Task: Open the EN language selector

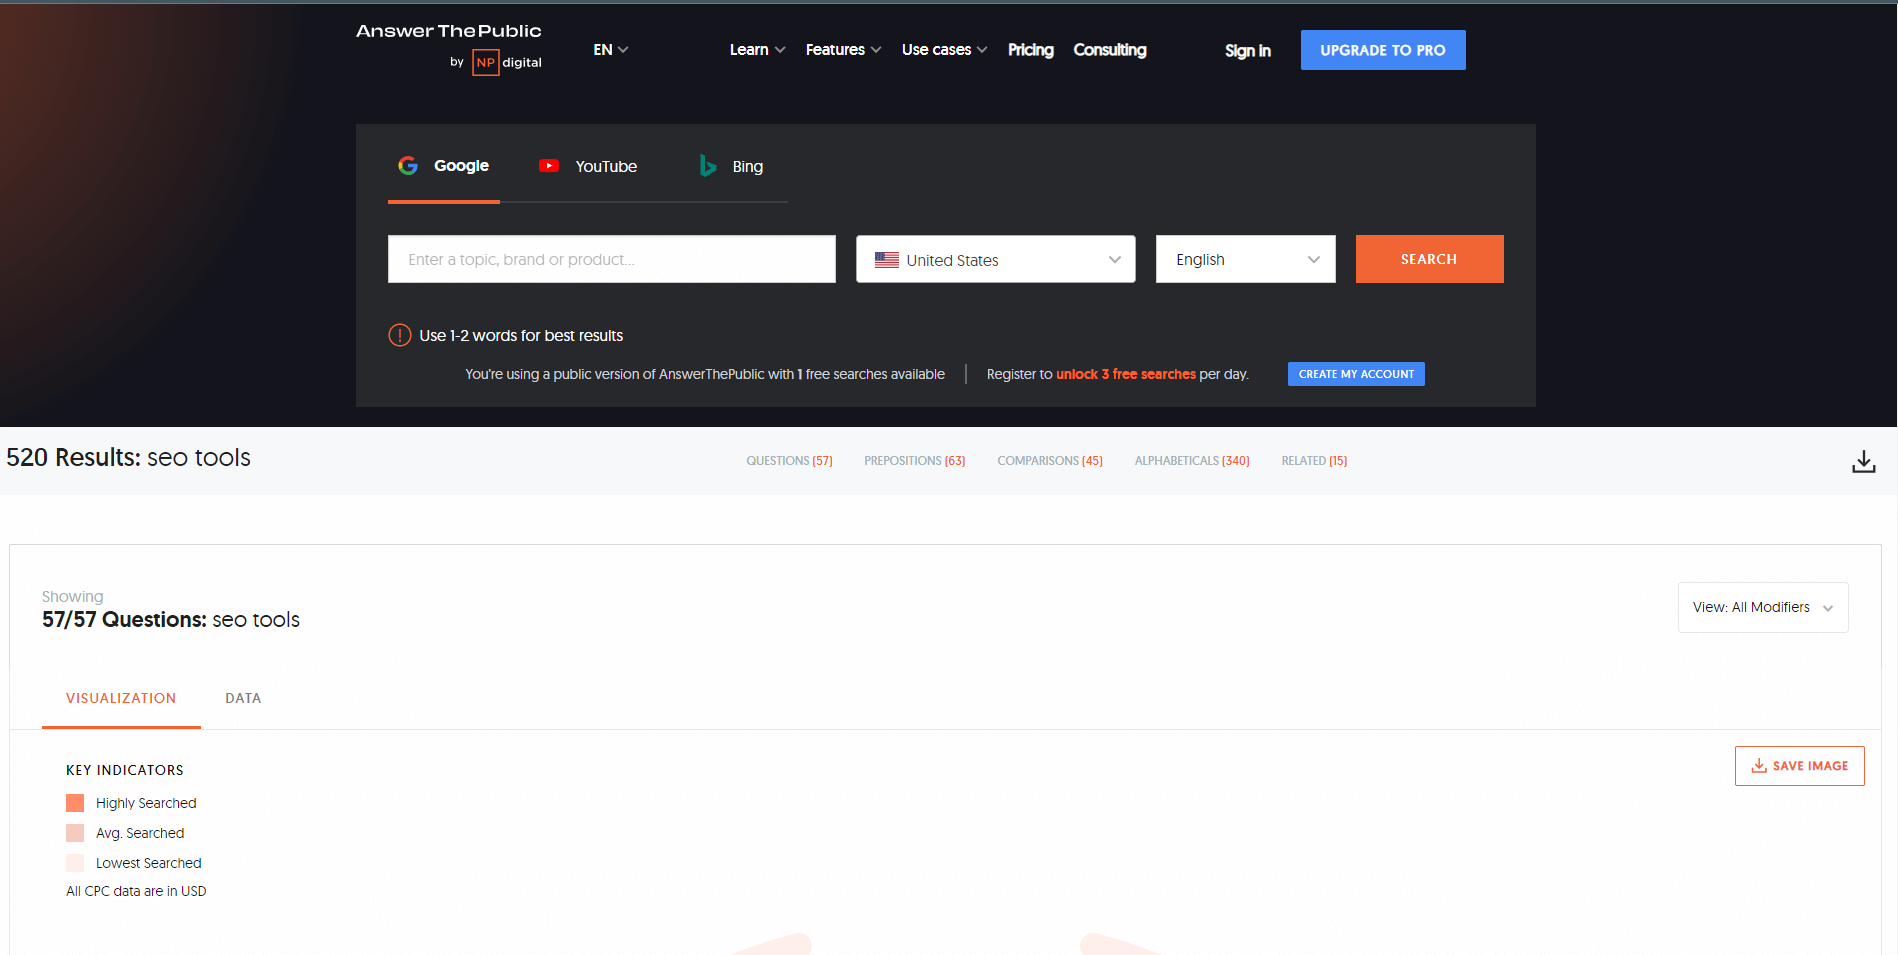Action: coord(610,50)
